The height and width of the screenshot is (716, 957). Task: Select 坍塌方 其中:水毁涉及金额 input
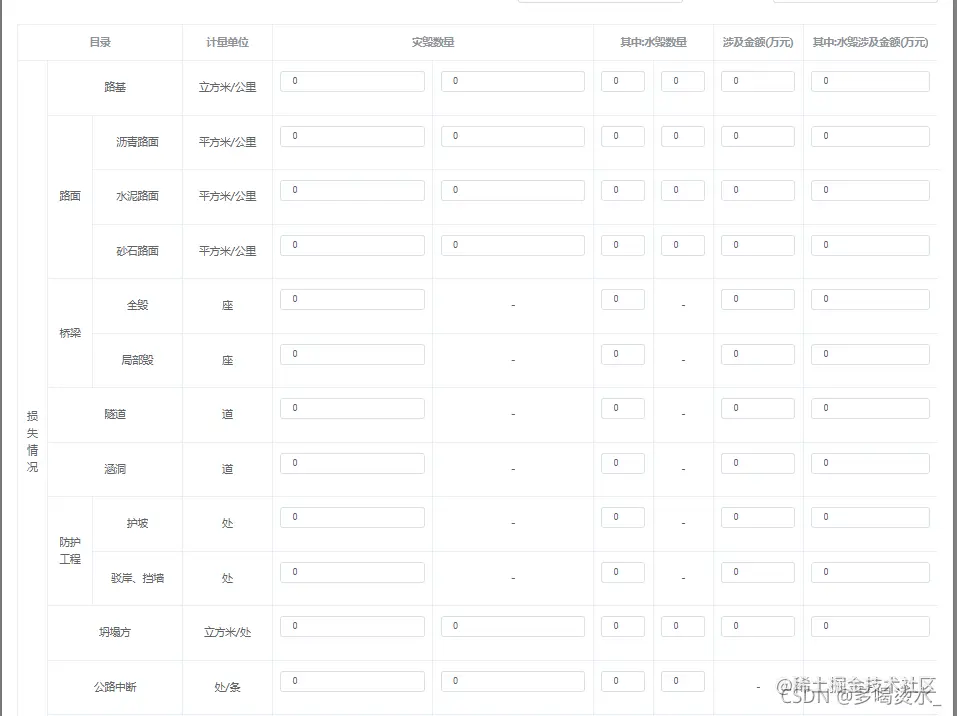pyautogui.click(x=870, y=626)
